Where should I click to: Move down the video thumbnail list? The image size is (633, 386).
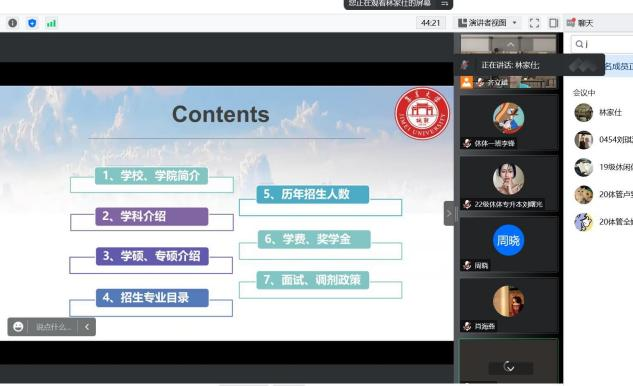[509, 367]
